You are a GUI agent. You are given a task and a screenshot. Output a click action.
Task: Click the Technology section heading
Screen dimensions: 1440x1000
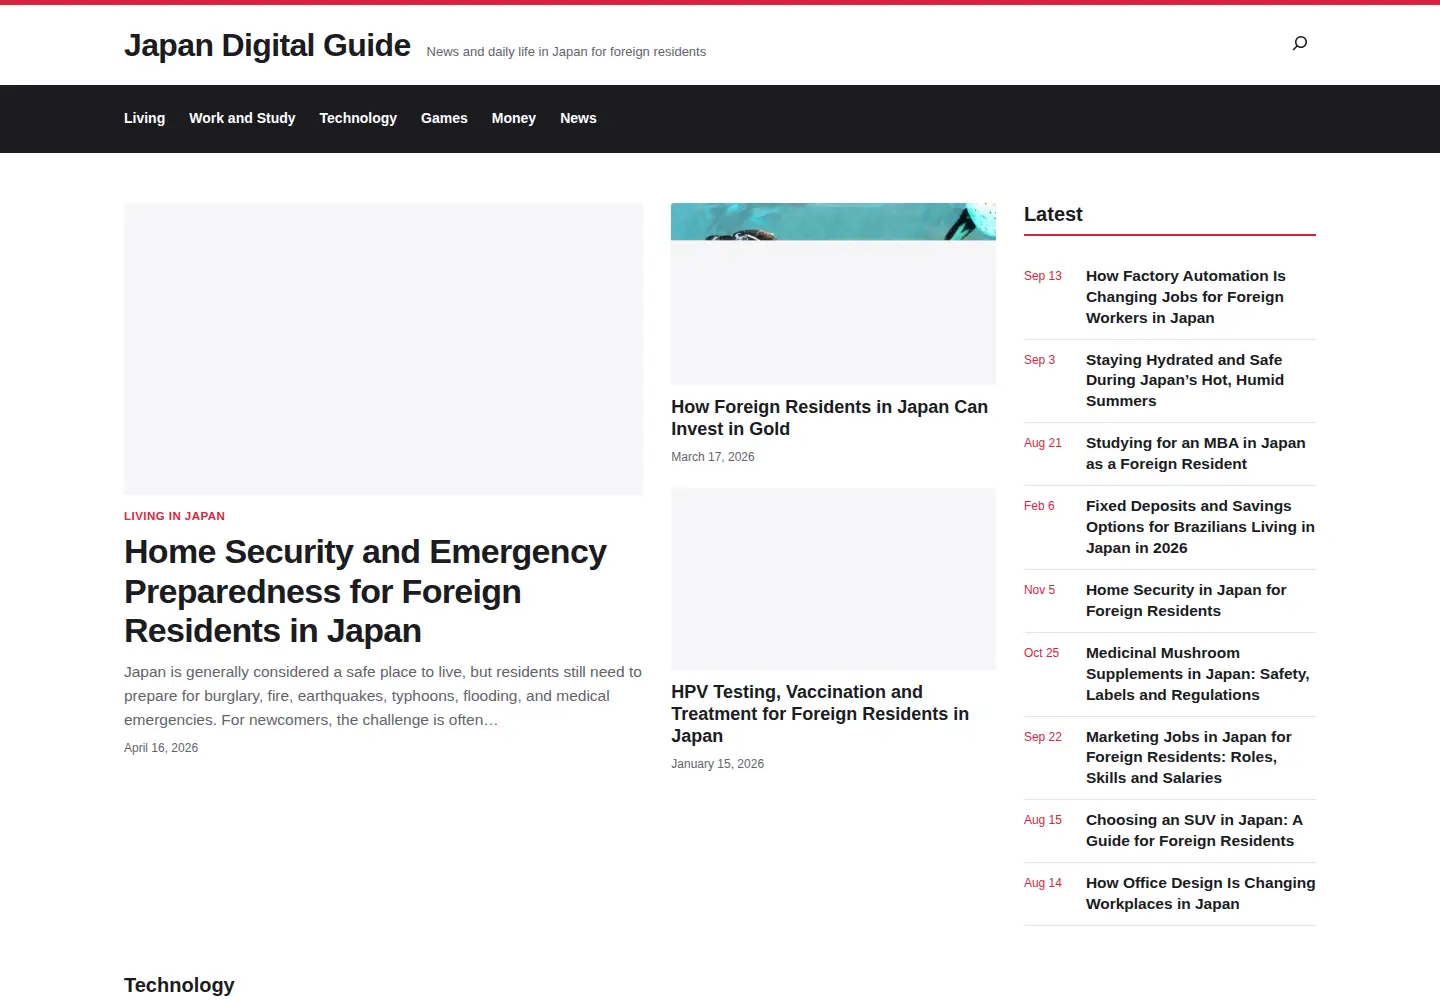[179, 985]
